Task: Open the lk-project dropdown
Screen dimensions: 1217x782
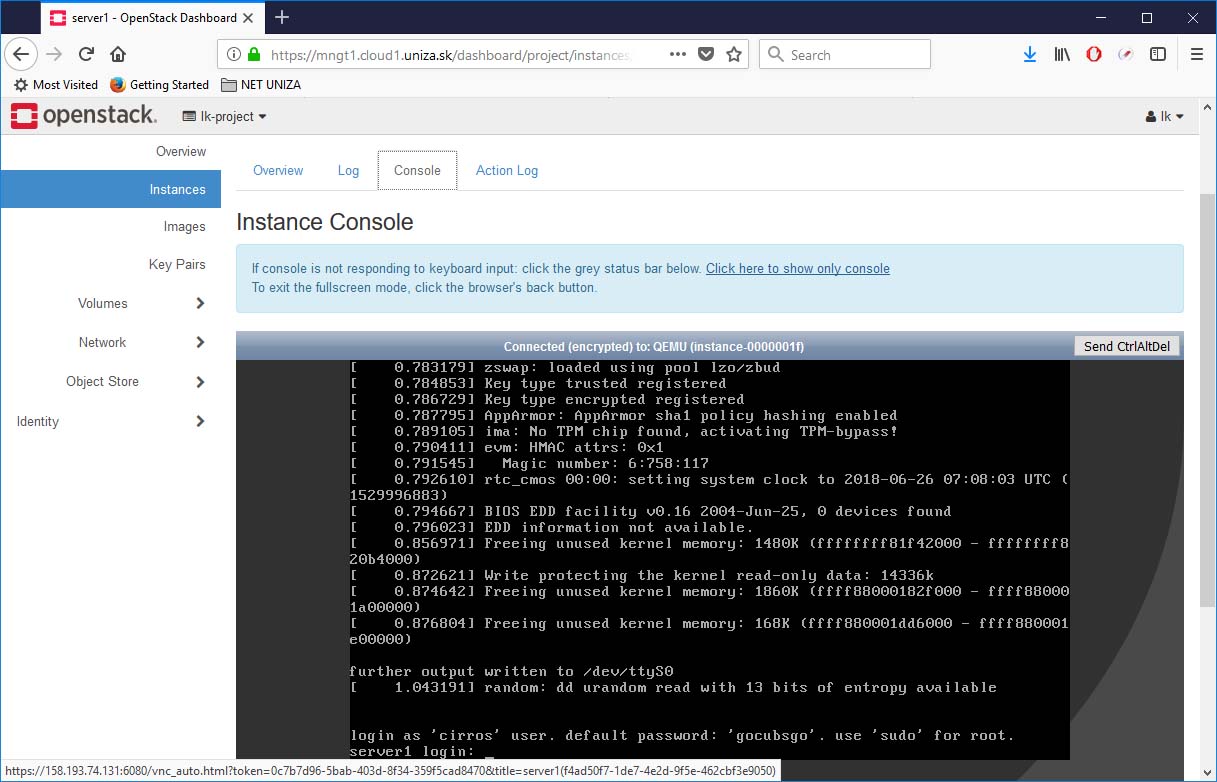Action: [225, 116]
